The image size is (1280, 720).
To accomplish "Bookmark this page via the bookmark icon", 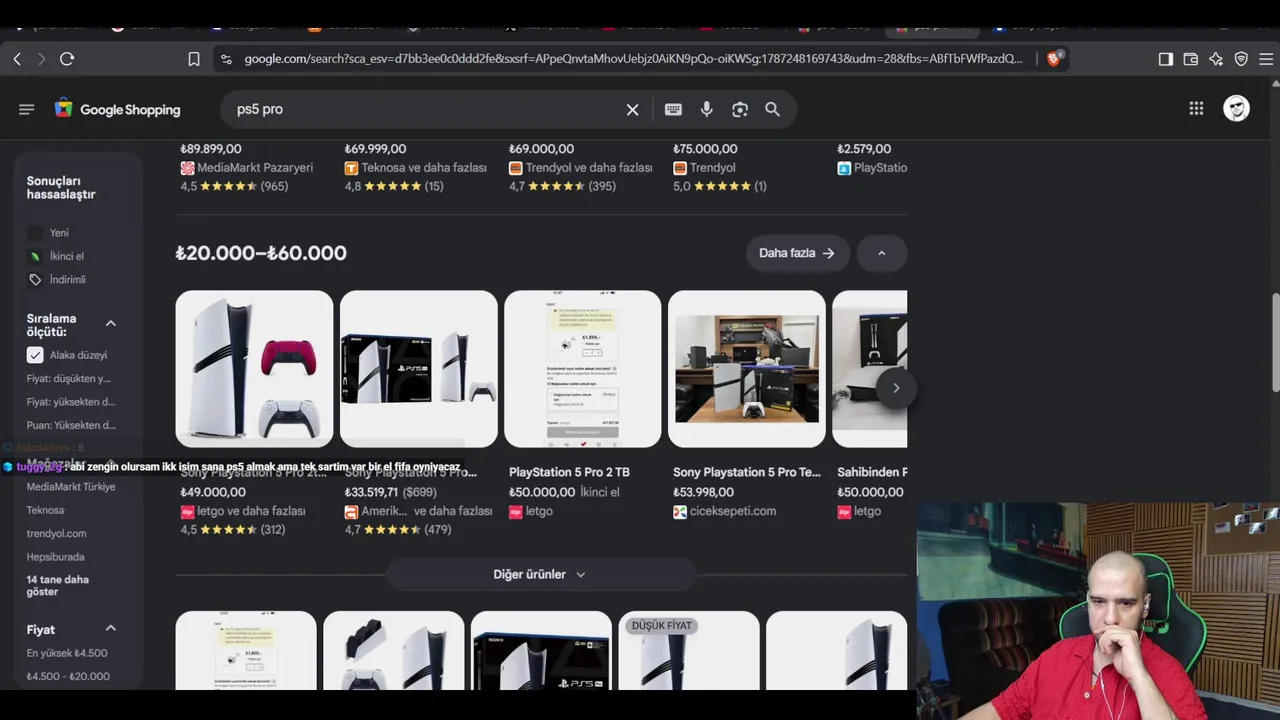I will pyautogui.click(x=194, y=59).
